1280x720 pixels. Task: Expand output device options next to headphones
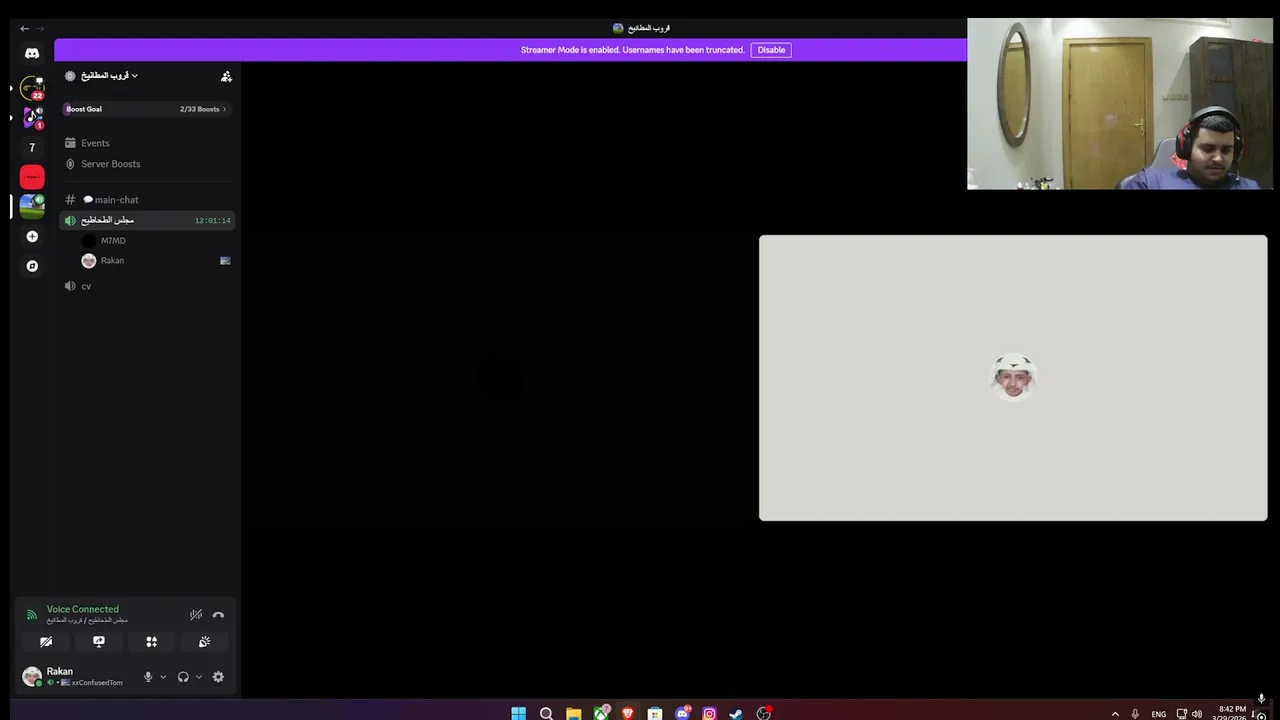click(198, 677)
